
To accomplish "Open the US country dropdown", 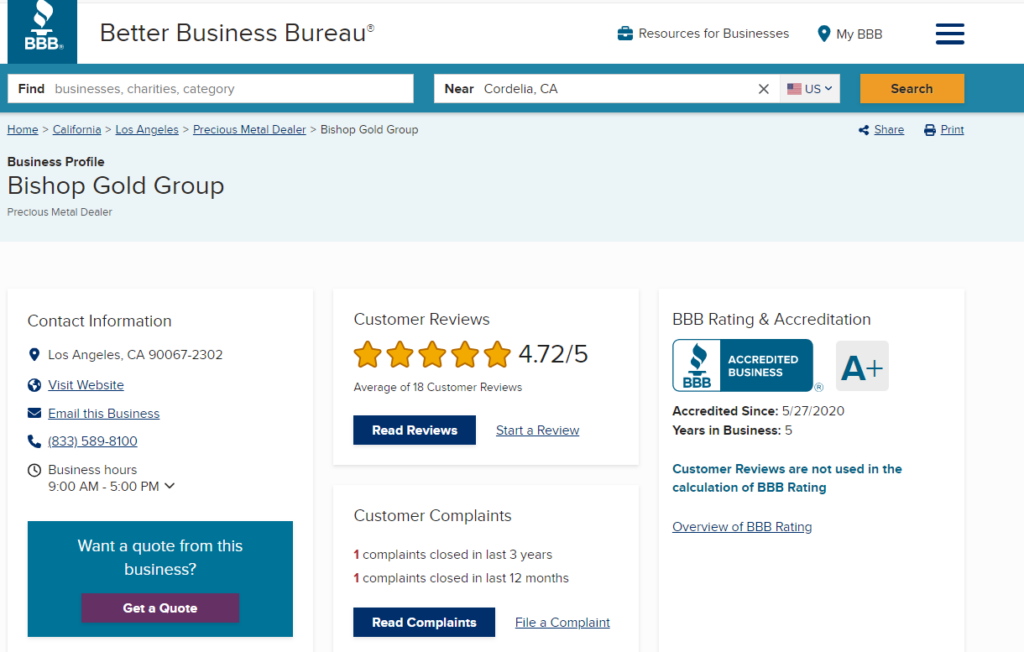I will 810,89.
